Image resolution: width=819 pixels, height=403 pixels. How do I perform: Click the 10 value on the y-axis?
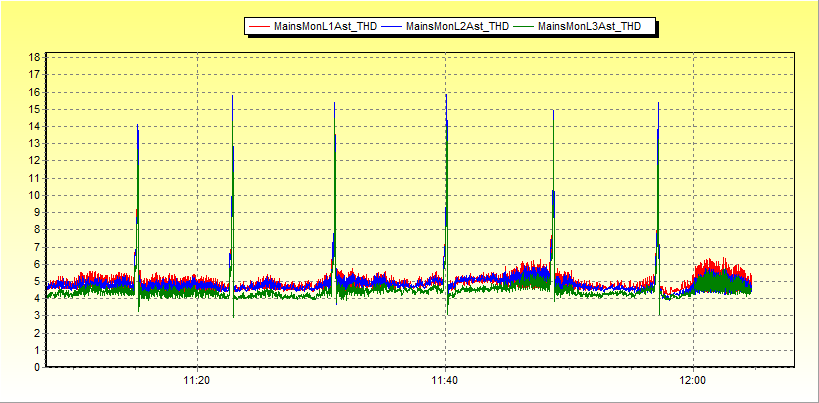pos(35,195)
